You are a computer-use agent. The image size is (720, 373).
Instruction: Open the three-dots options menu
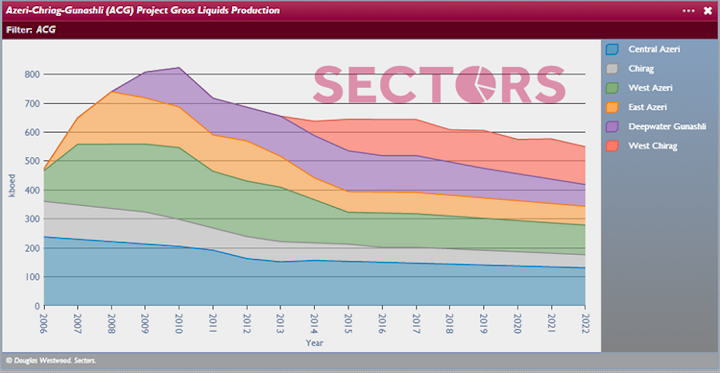point(688,11)
